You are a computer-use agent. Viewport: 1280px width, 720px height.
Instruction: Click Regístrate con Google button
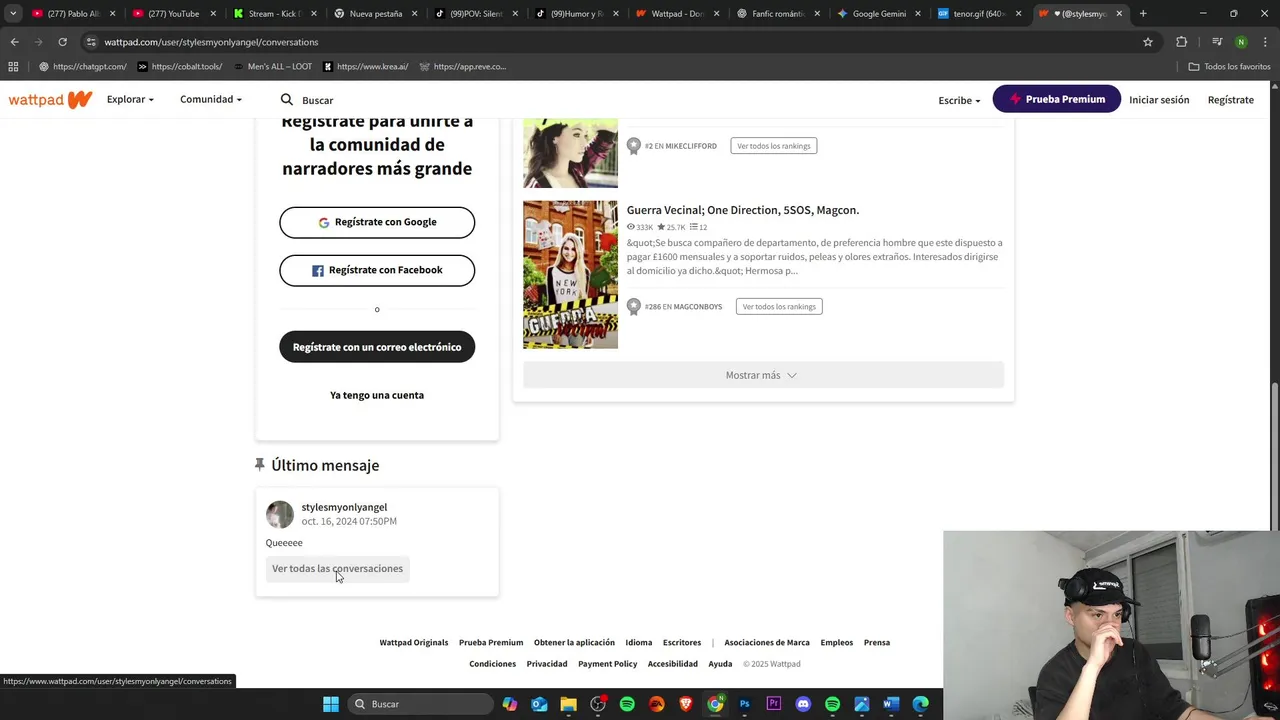point(377,222)
